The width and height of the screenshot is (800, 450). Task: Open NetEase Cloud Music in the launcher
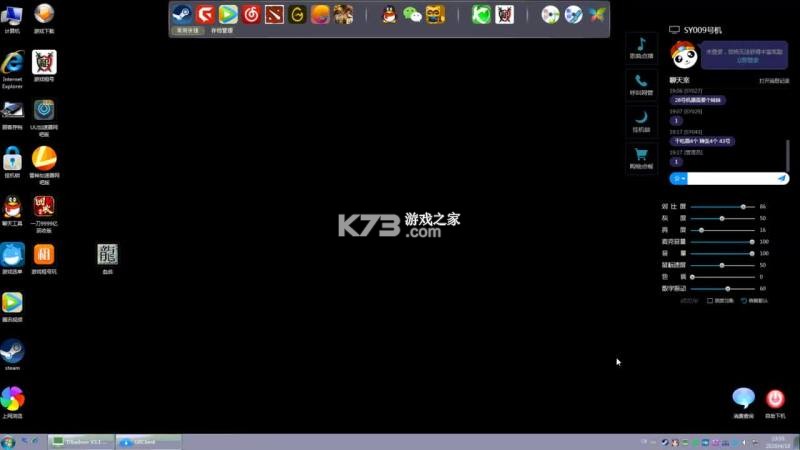click(x=251, y=14)
